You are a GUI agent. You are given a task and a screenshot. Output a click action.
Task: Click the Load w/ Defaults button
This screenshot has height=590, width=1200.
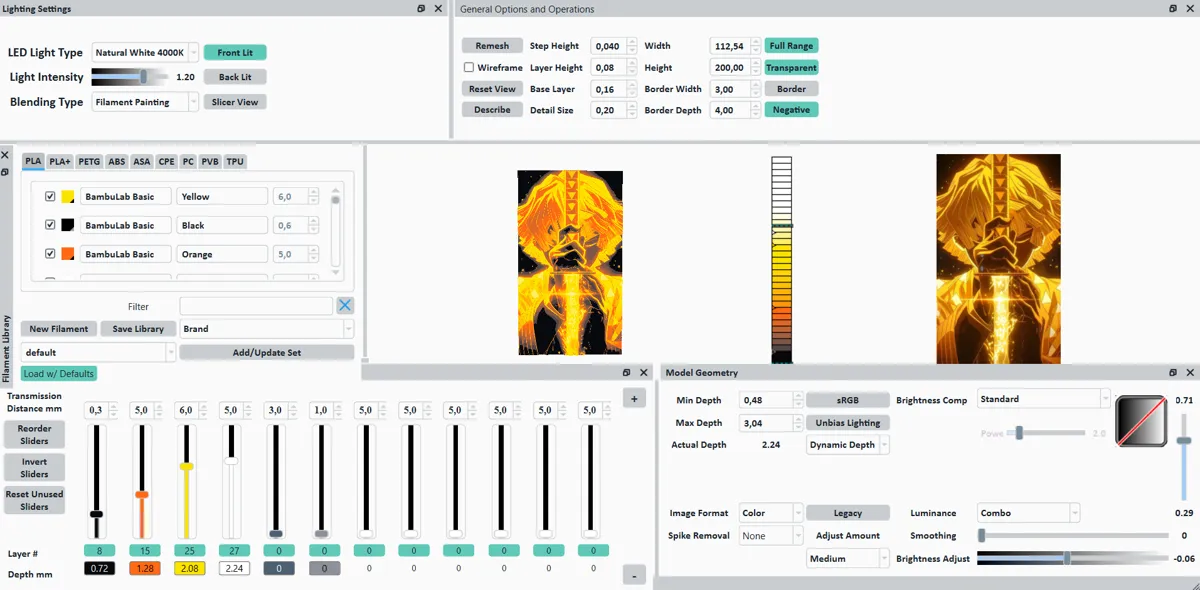(59, 374)
